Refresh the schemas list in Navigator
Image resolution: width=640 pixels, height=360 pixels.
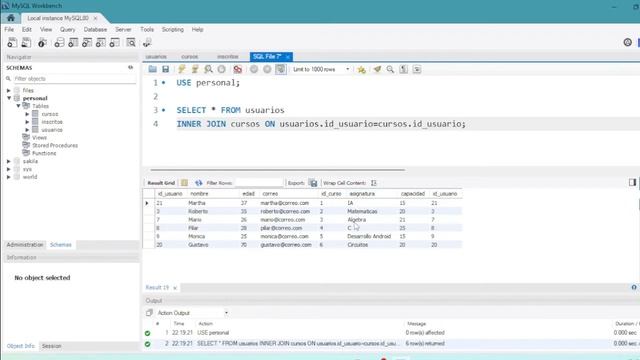[131, 67]
